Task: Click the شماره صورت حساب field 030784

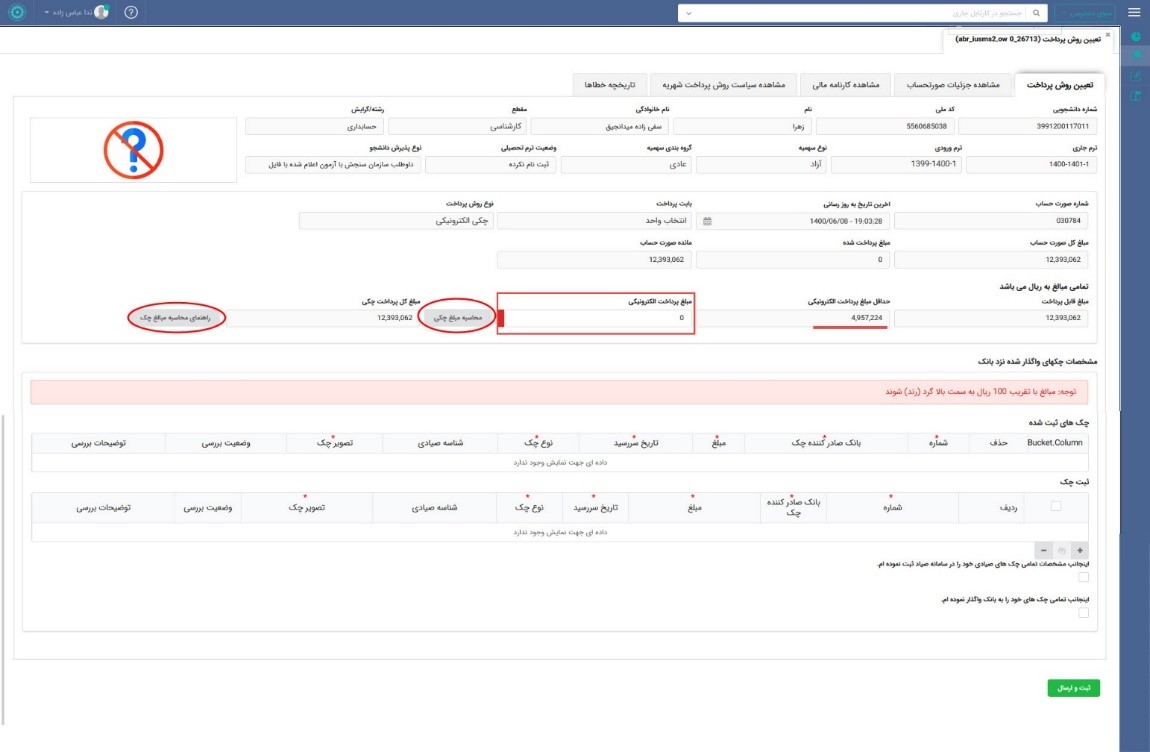Action: click(991, 221)
